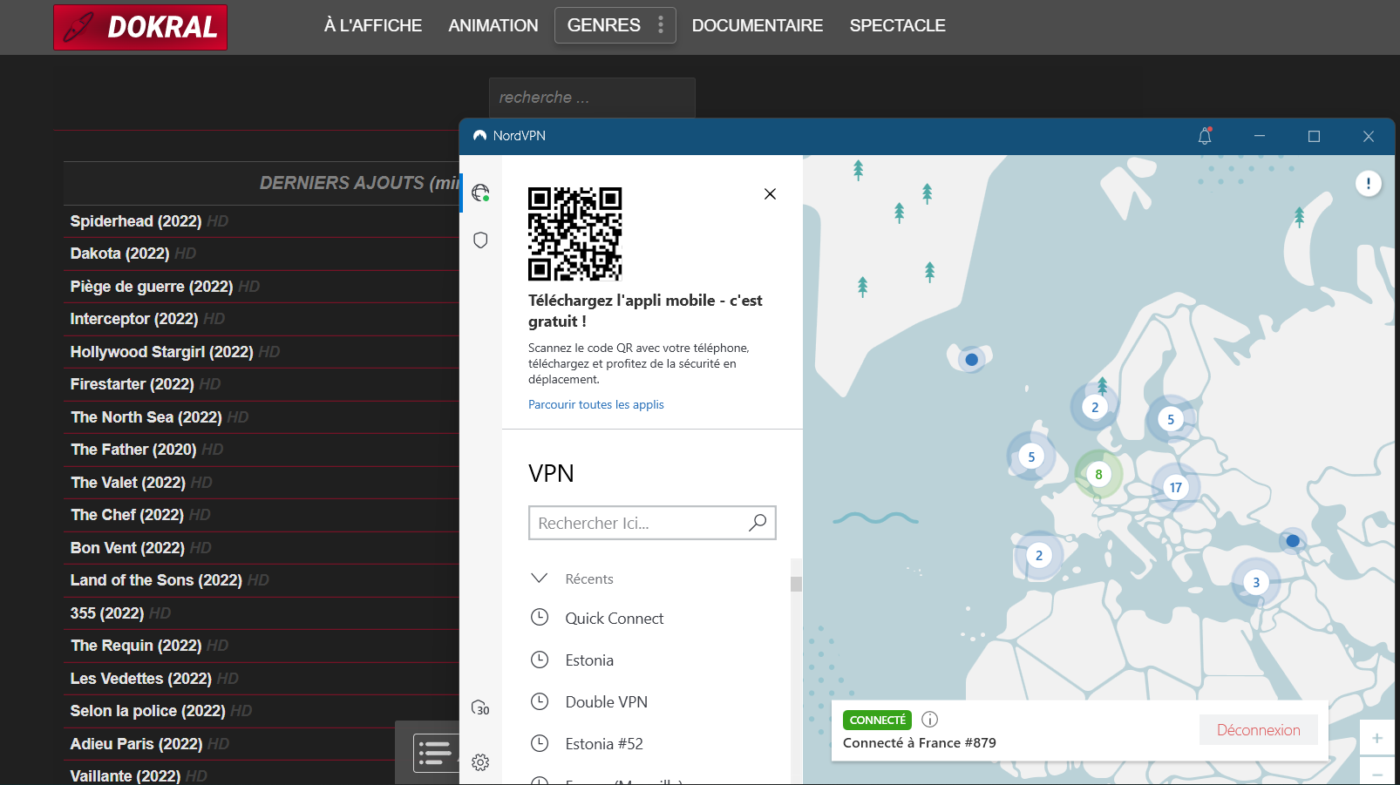1400x785 pixels.
Task: Click the server list scrollbar thumb
Action: click(x=796, y=584)
